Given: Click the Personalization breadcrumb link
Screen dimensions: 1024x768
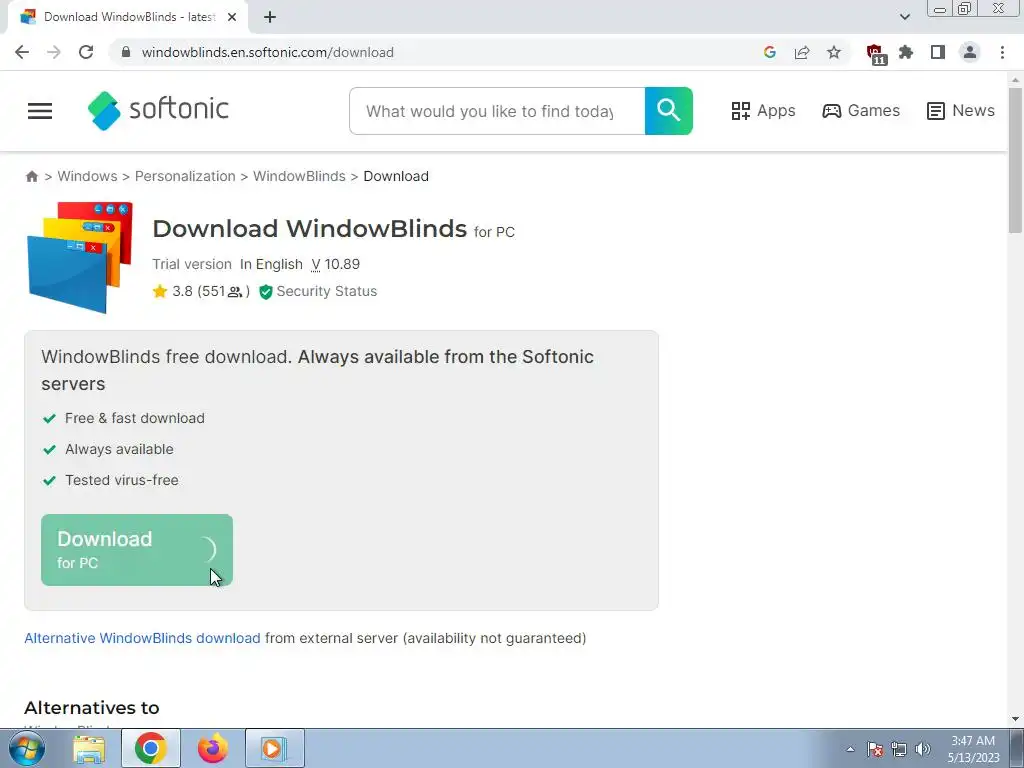Looking at the screenshot, I should [x=185, y=176].
